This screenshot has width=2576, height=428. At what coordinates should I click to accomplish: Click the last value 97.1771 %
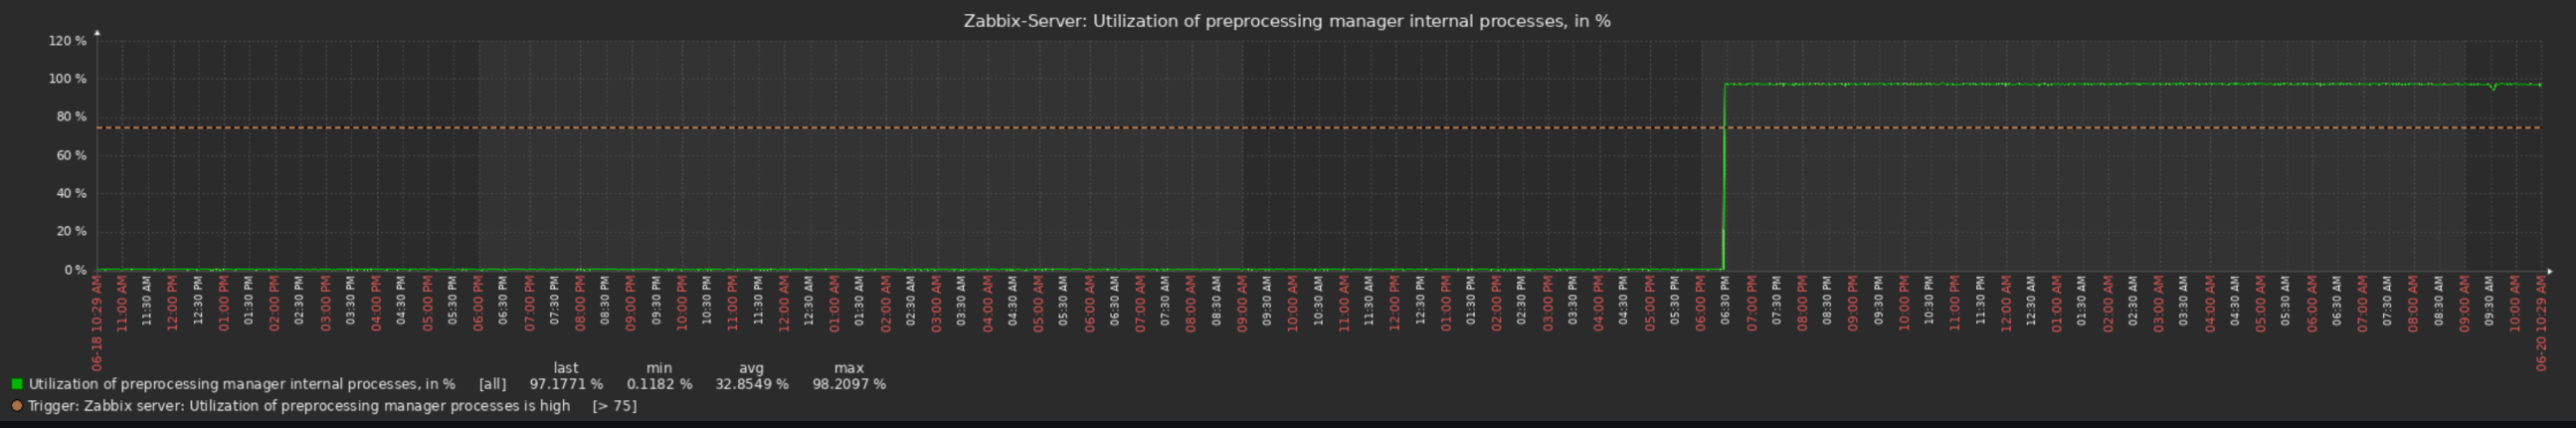tap(566, 384)
